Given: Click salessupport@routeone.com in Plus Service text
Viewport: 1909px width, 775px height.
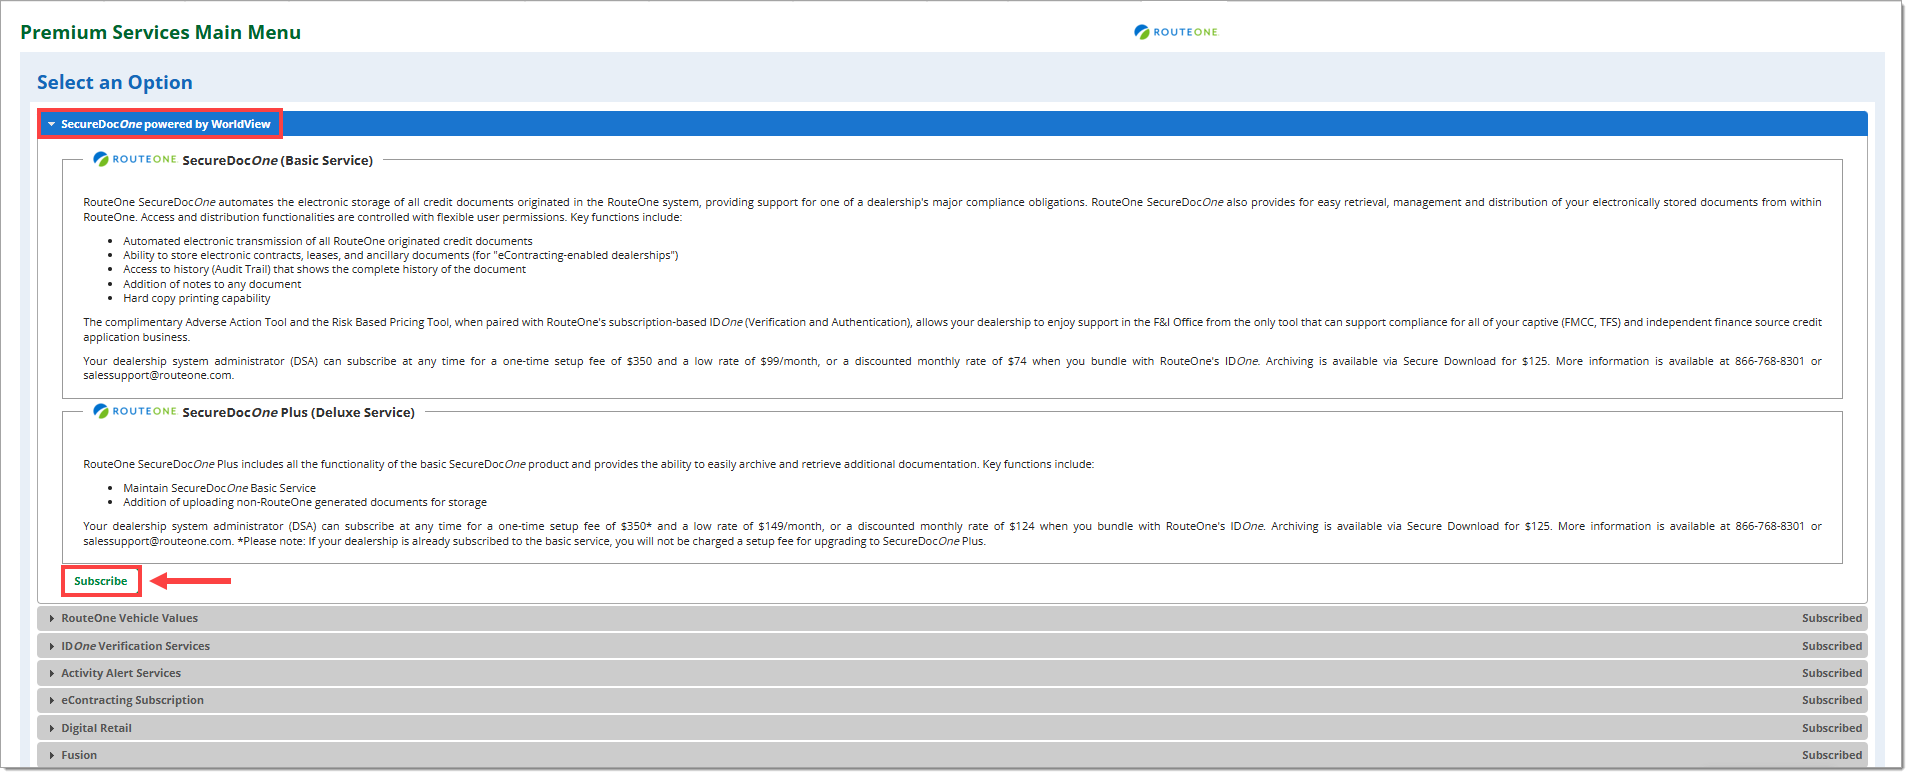Looking at the screenshot, I should (x=158, y=541).
